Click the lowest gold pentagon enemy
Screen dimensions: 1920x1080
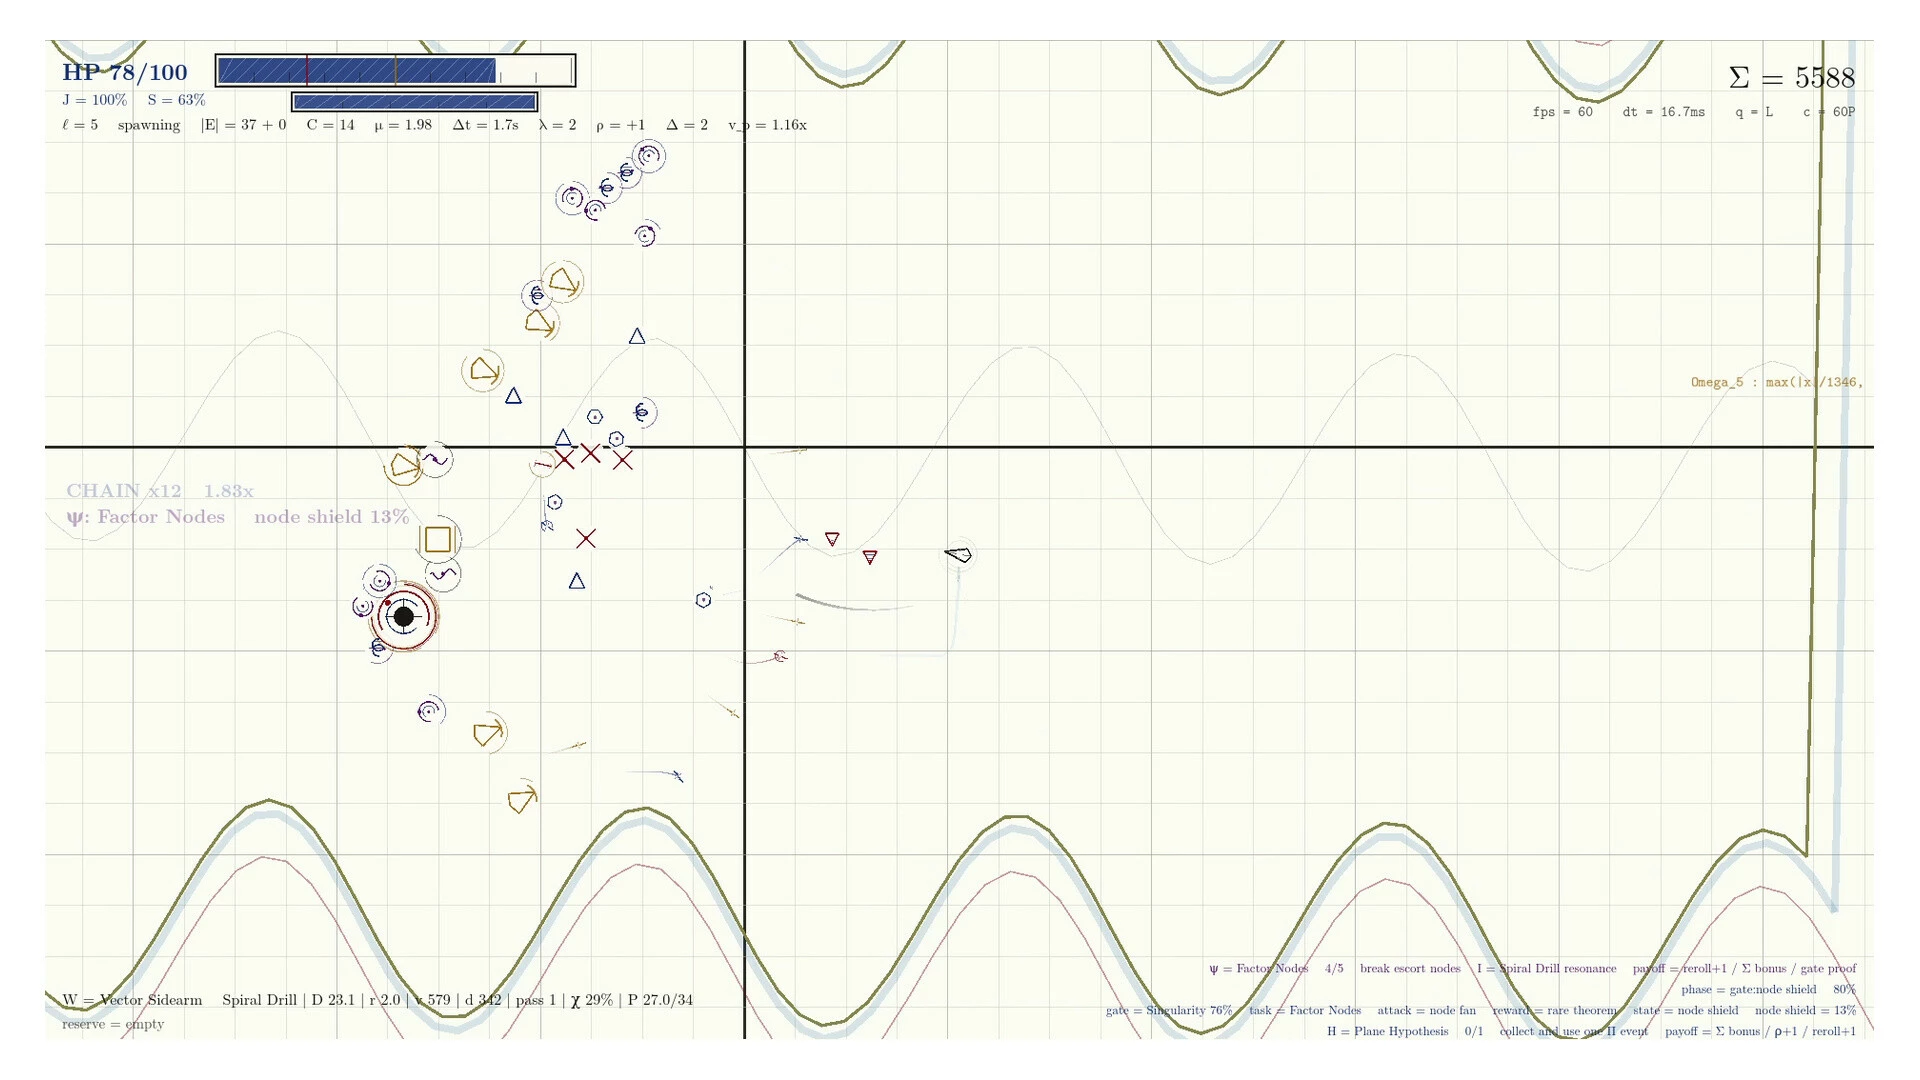coord(521,800)
